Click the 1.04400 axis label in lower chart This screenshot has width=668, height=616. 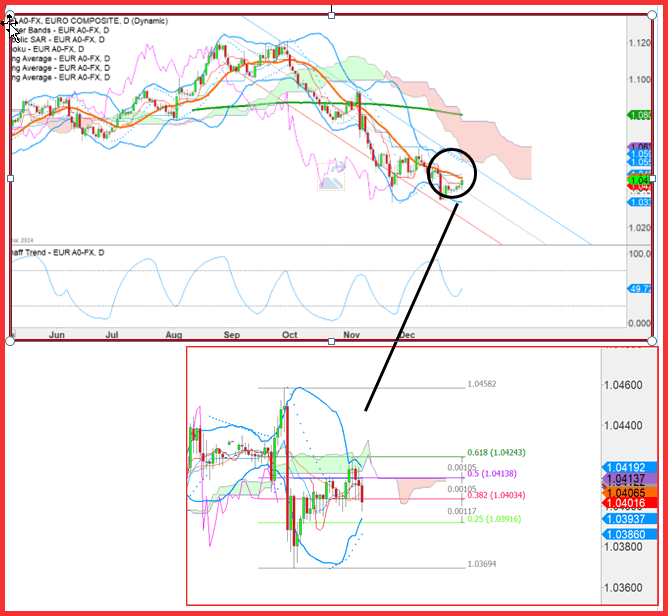click(623, 426)
